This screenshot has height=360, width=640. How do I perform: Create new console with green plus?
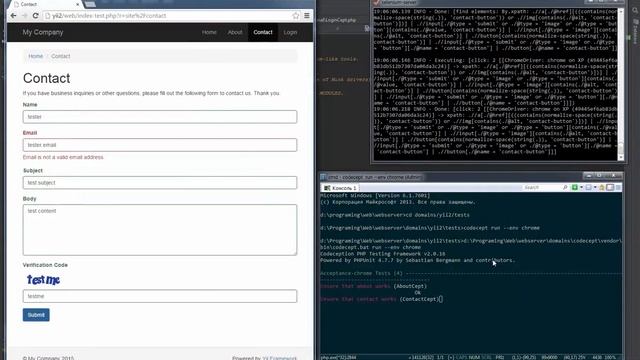point(575,187)
